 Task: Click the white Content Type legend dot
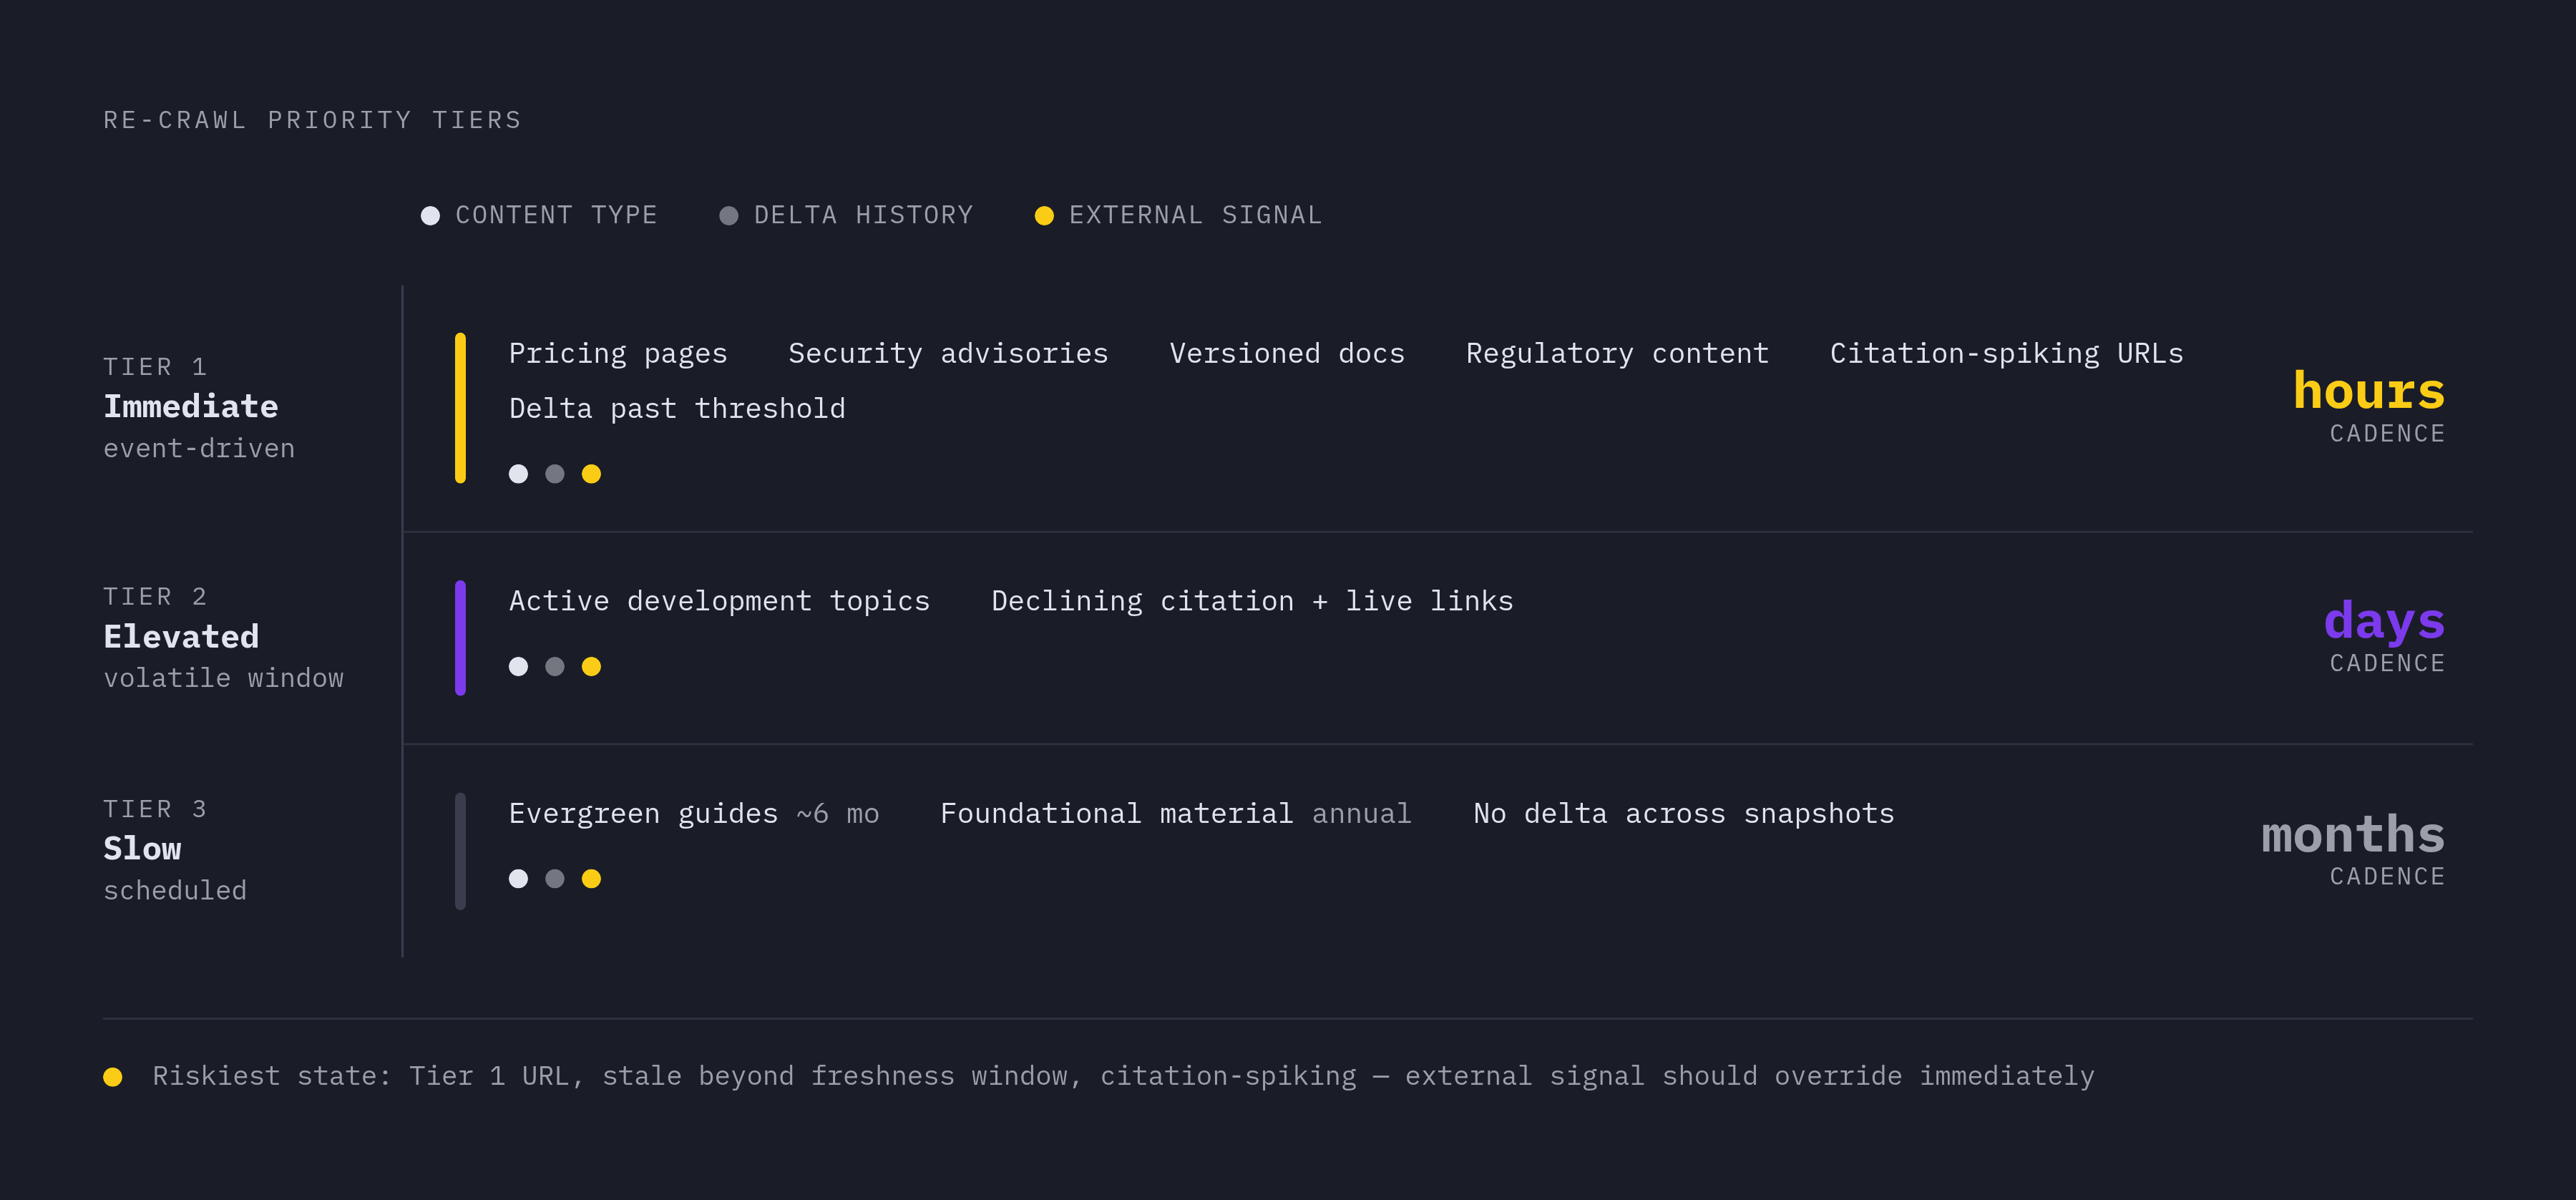(430, 216)
